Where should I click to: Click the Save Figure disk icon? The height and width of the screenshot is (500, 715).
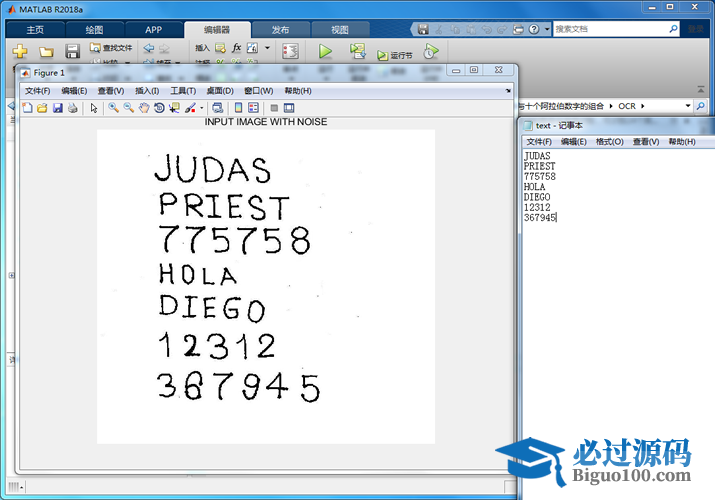point(57,108)
